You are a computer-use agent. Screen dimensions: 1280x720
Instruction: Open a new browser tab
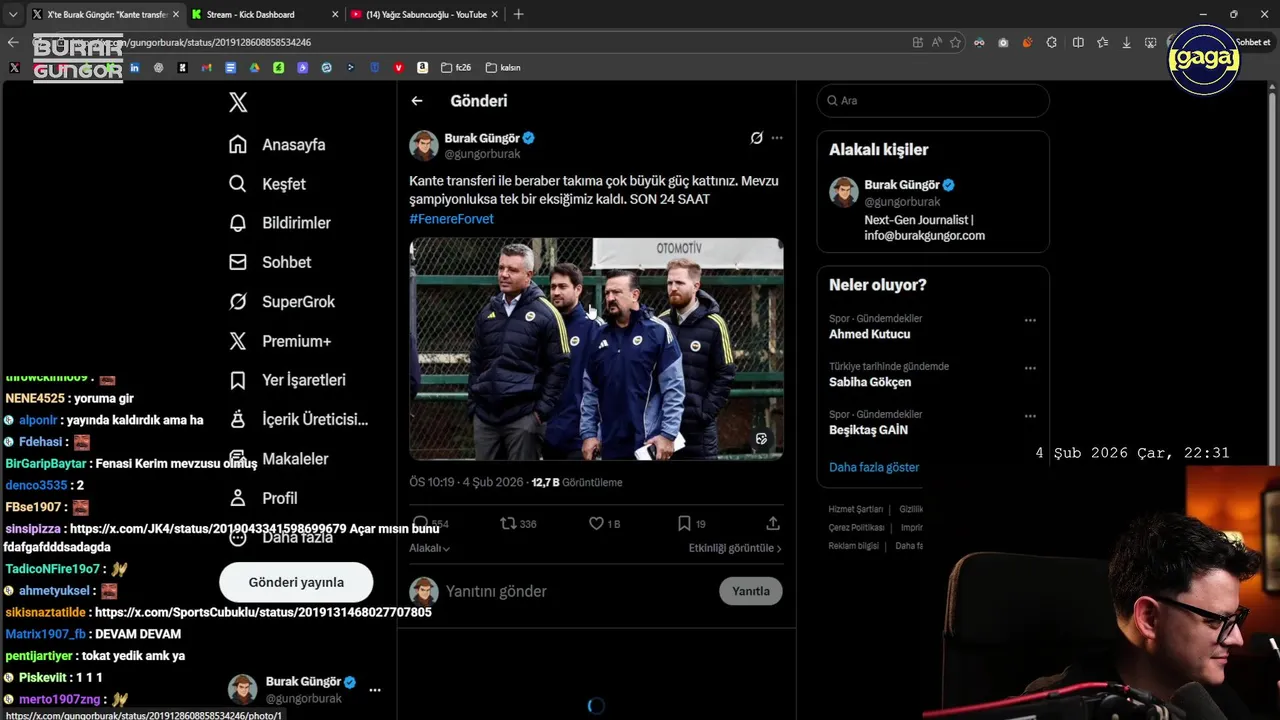518,14
